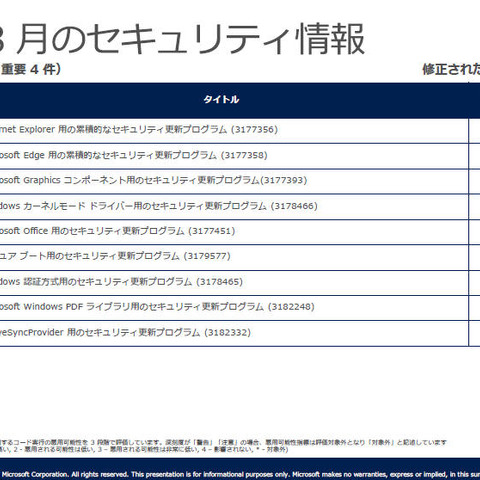Click the 重要 4 件 subtitle text

(x=31, y=69)
